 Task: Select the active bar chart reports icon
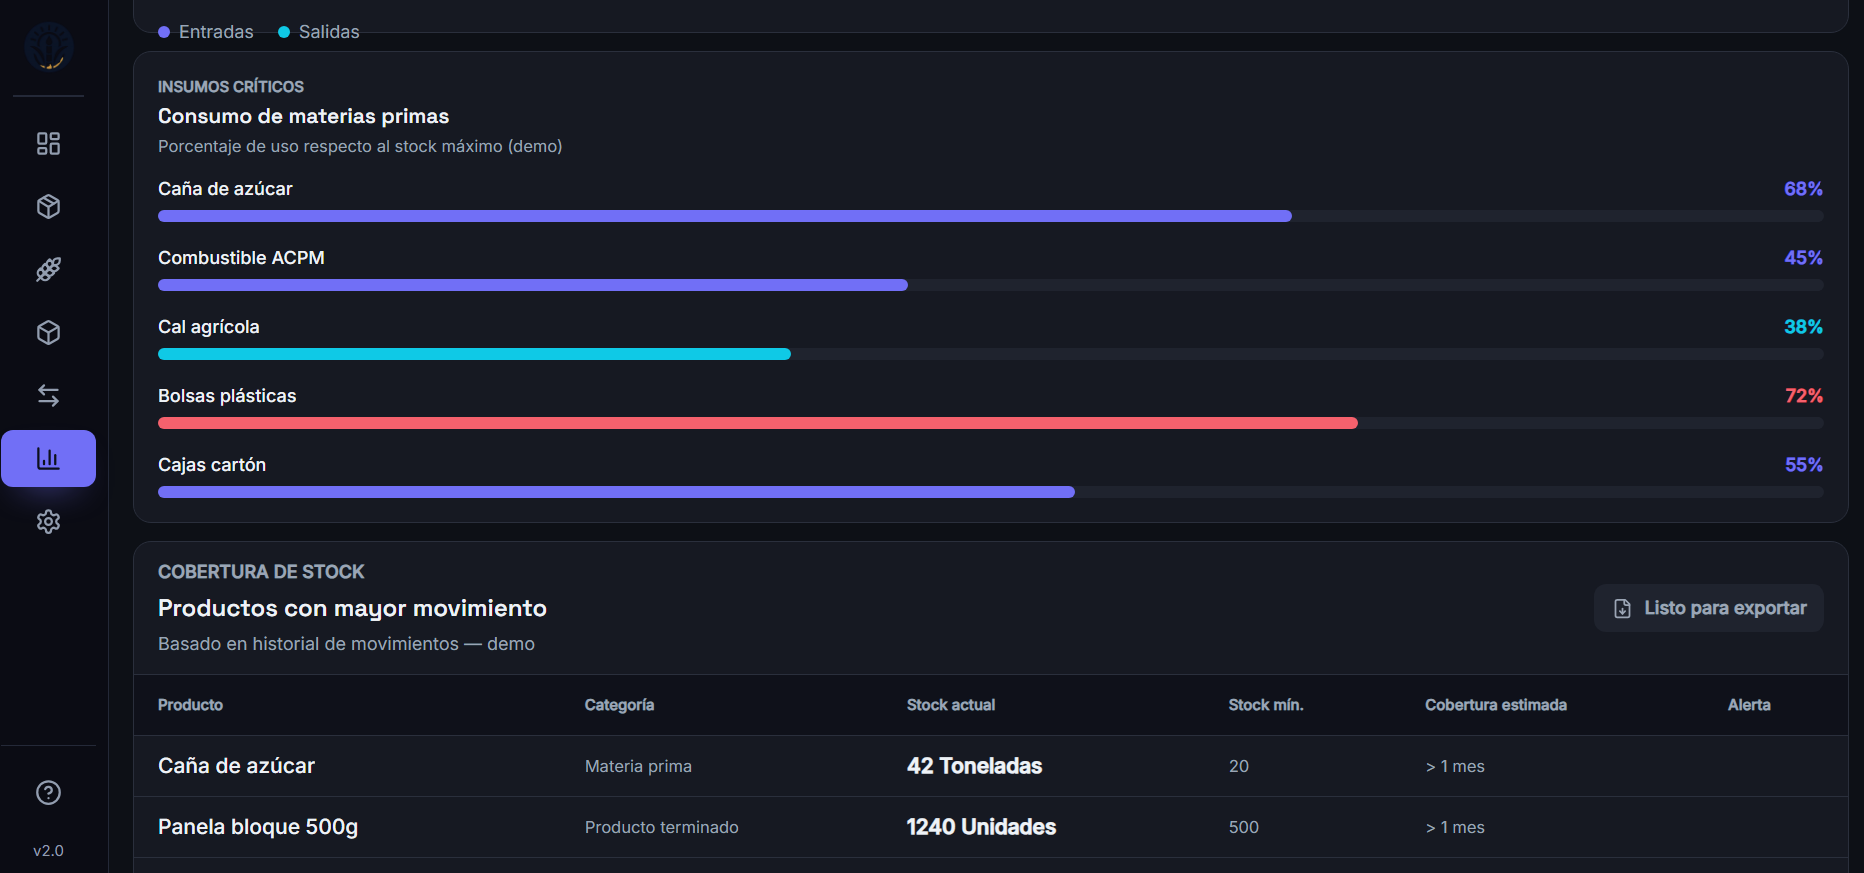point(48,459)
